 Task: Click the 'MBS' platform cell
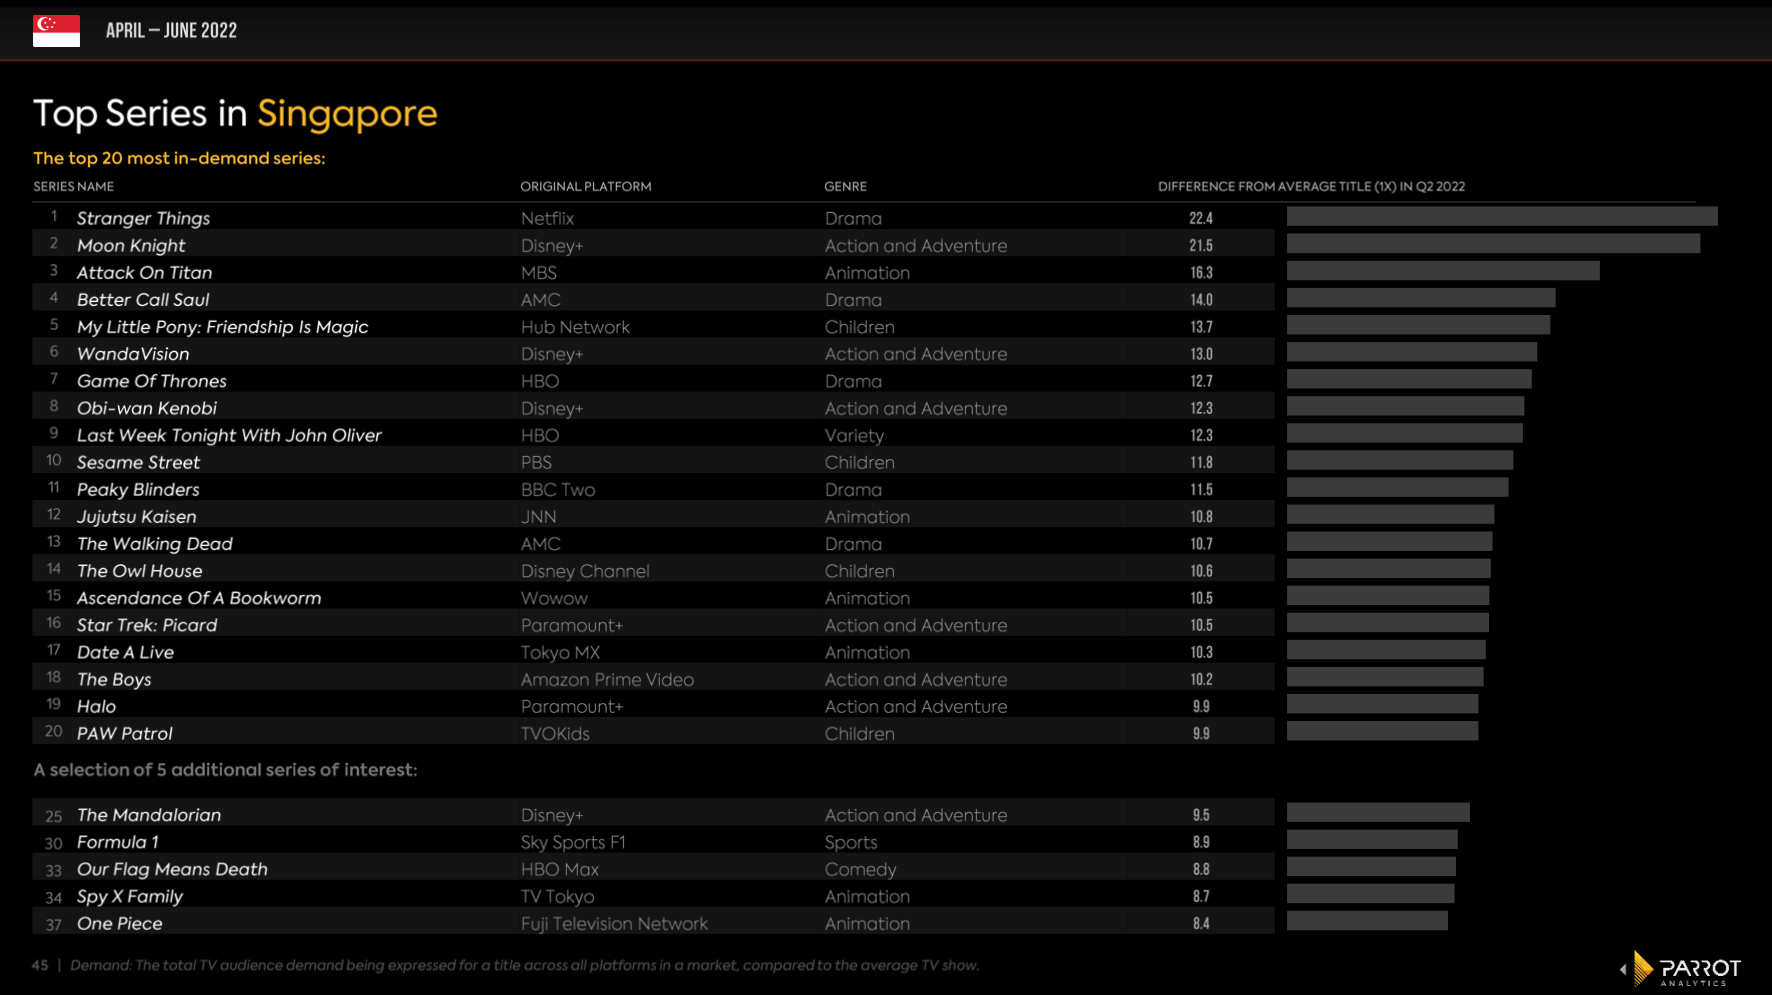(x=538, y=272)
